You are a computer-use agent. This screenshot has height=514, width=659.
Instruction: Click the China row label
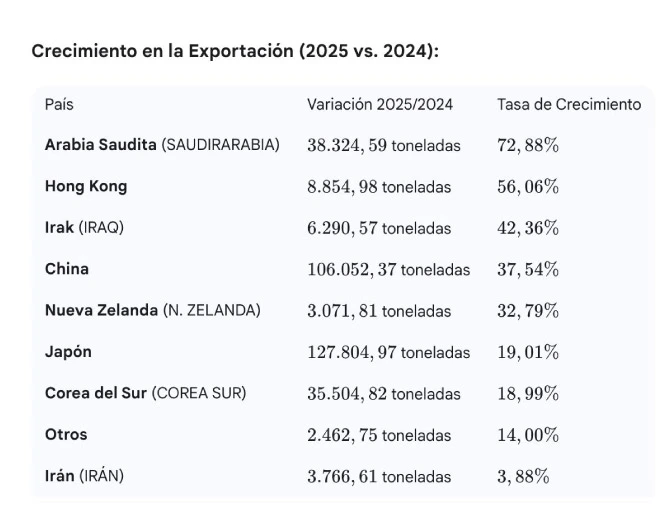point(67,268)
